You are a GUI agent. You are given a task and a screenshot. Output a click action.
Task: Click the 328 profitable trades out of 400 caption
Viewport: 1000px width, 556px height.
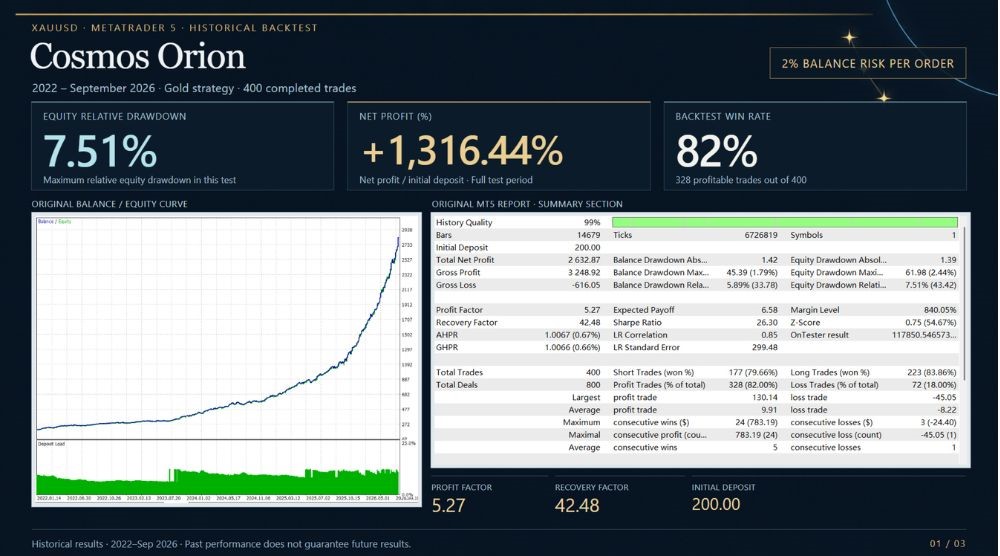[x=741, y=180]
